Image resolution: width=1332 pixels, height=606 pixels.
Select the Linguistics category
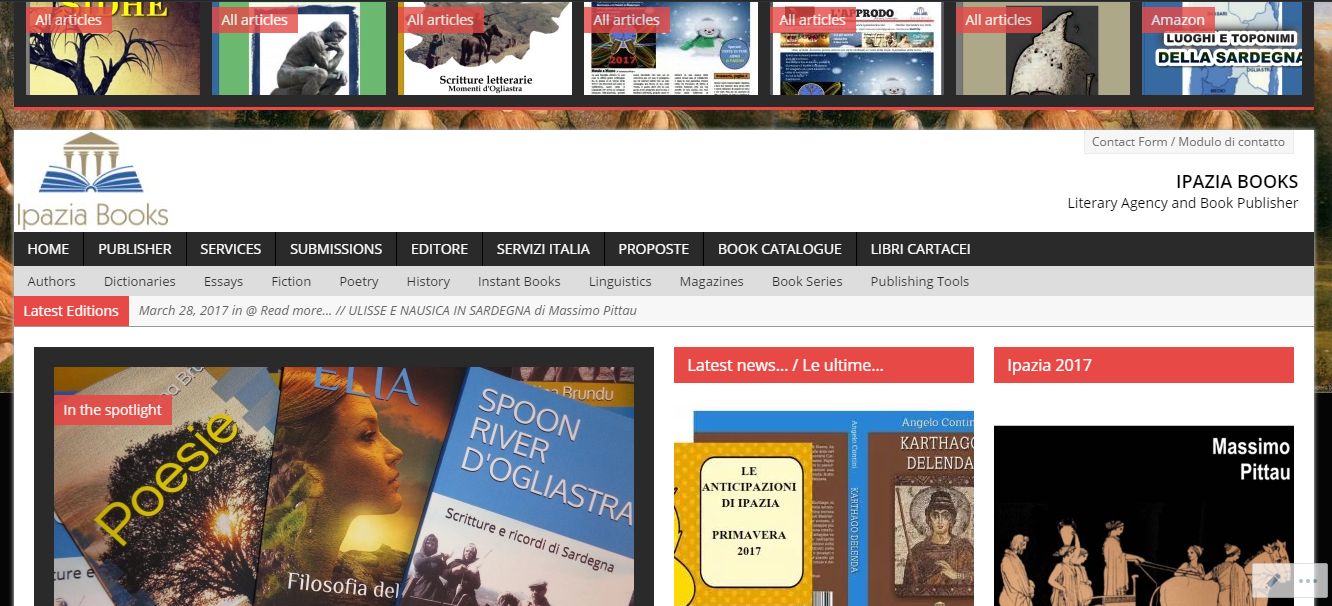[x=620, y=281]
